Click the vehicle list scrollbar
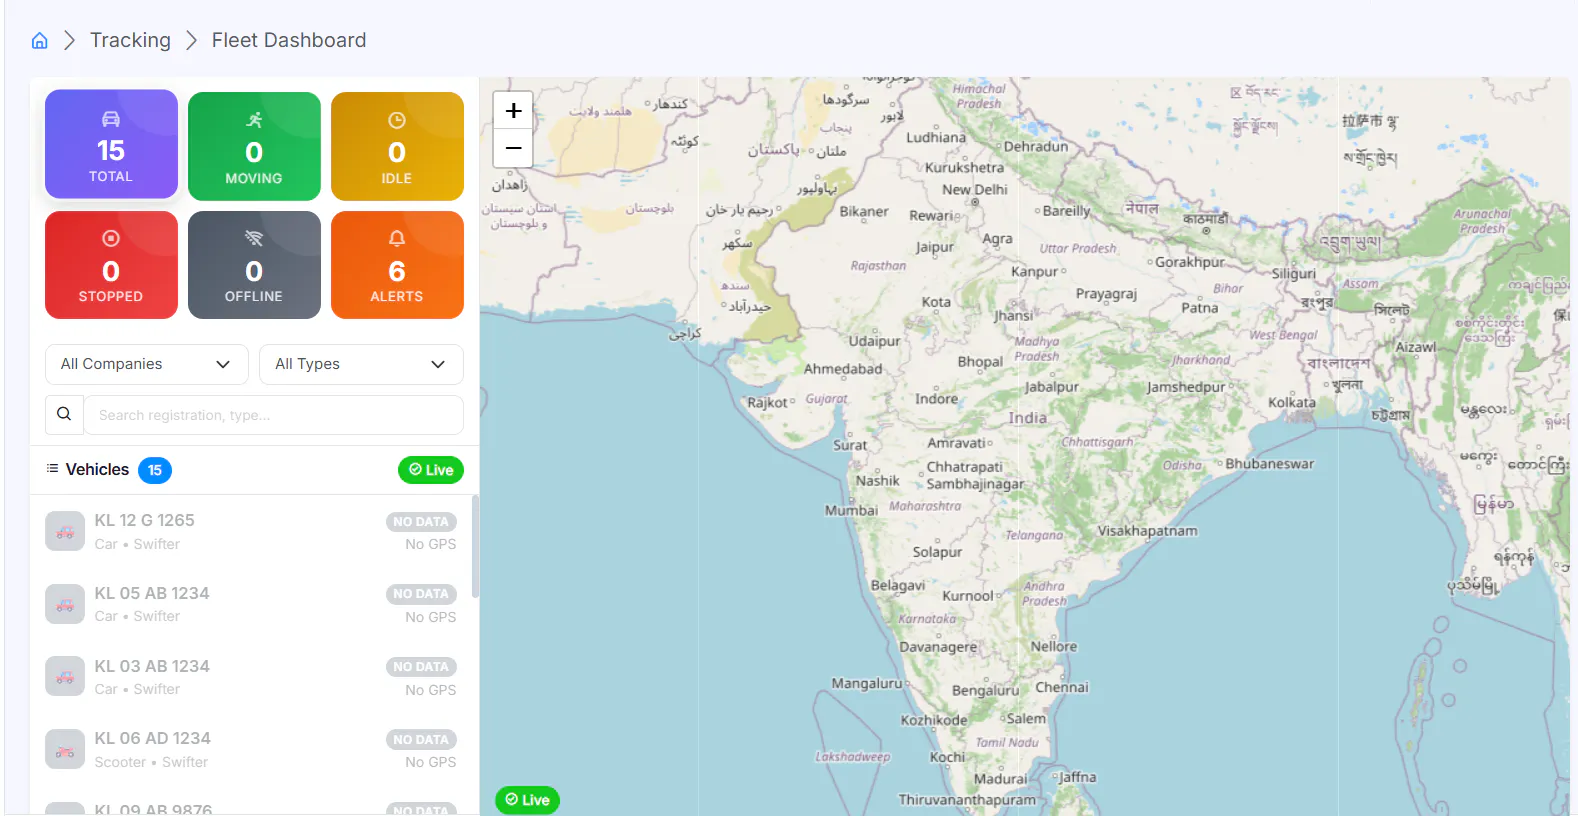Viewport: 1578px width, 816px height. [x=475, y=547]
